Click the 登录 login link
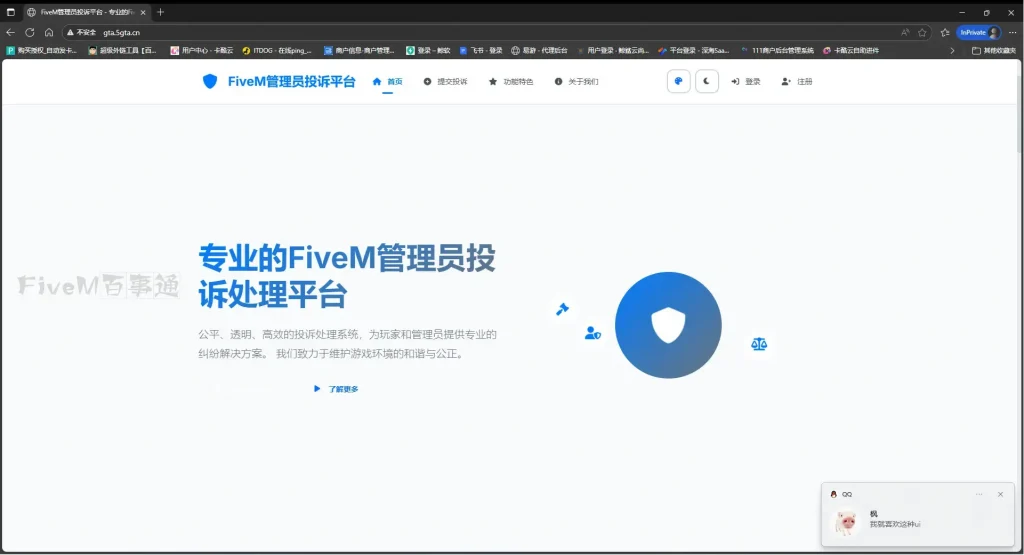 (746, 82)
